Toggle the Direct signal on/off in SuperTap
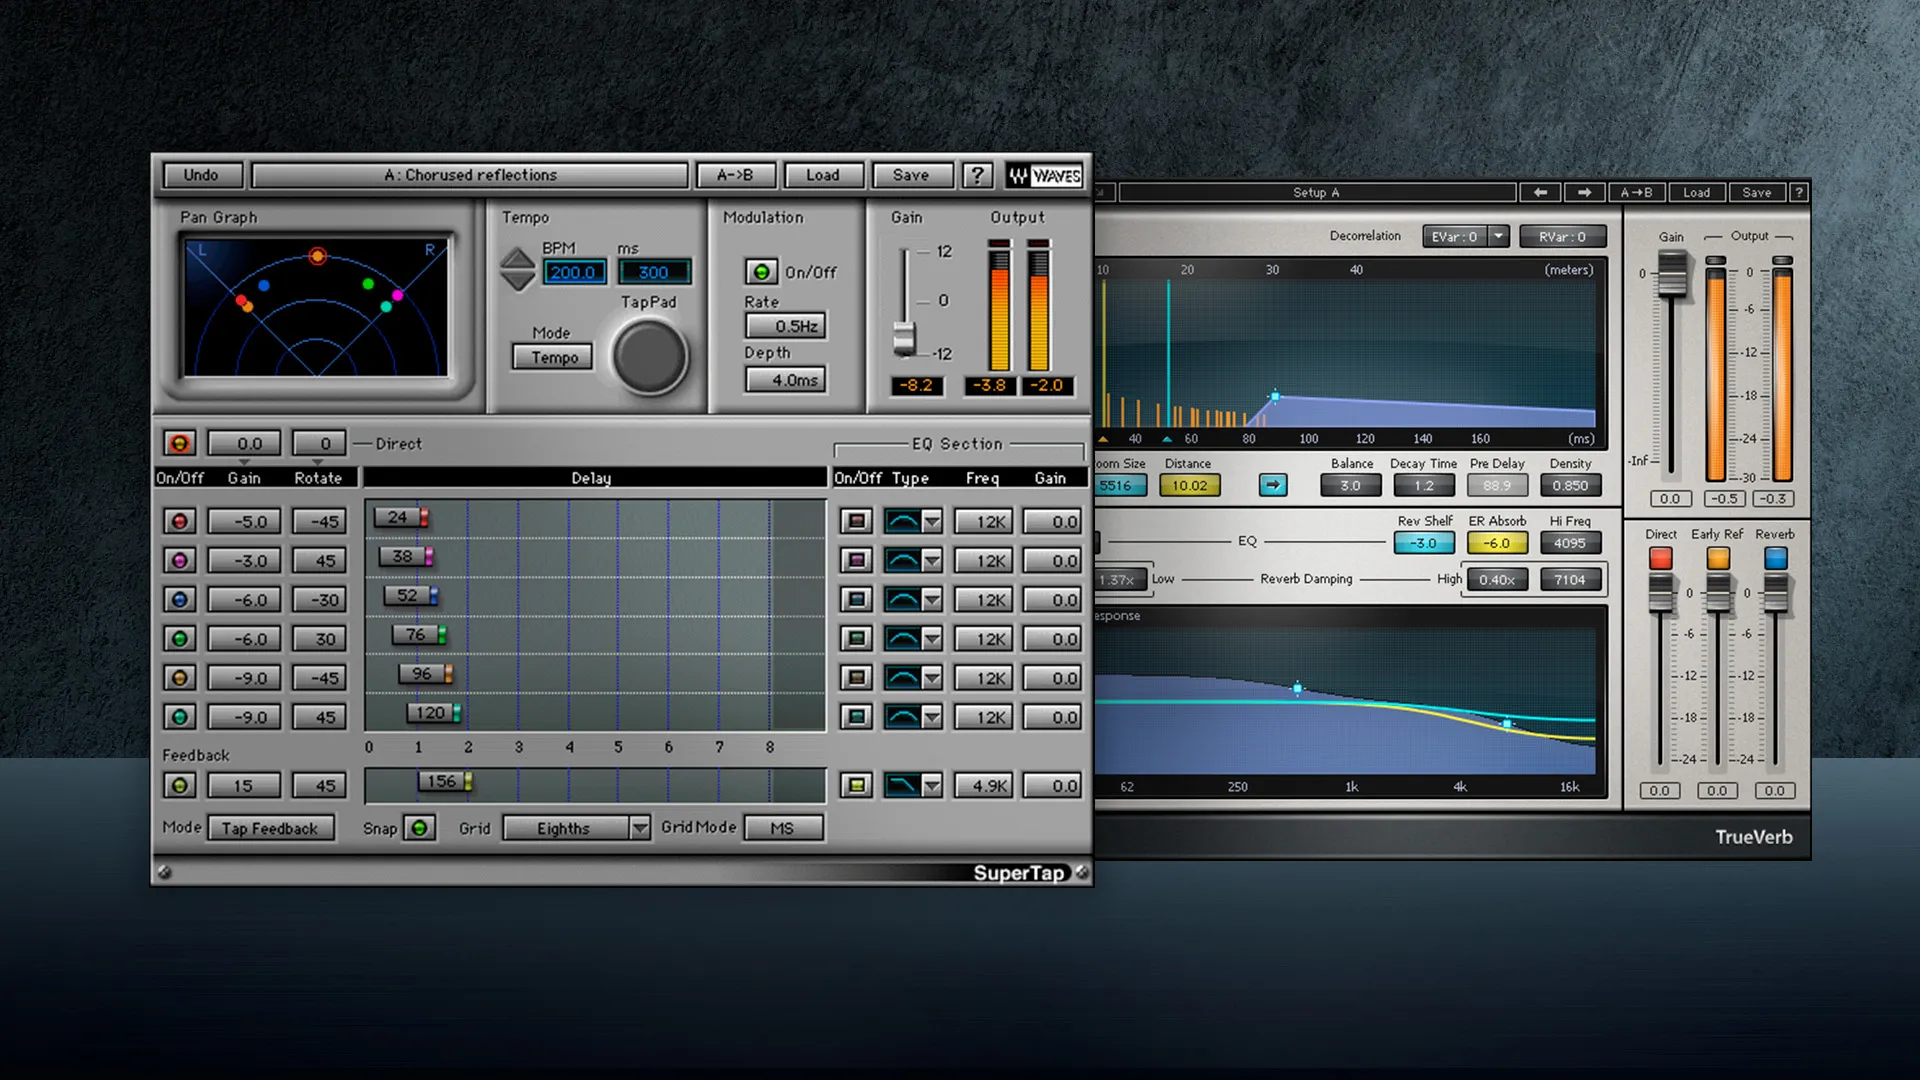 [x=180, y=443]
